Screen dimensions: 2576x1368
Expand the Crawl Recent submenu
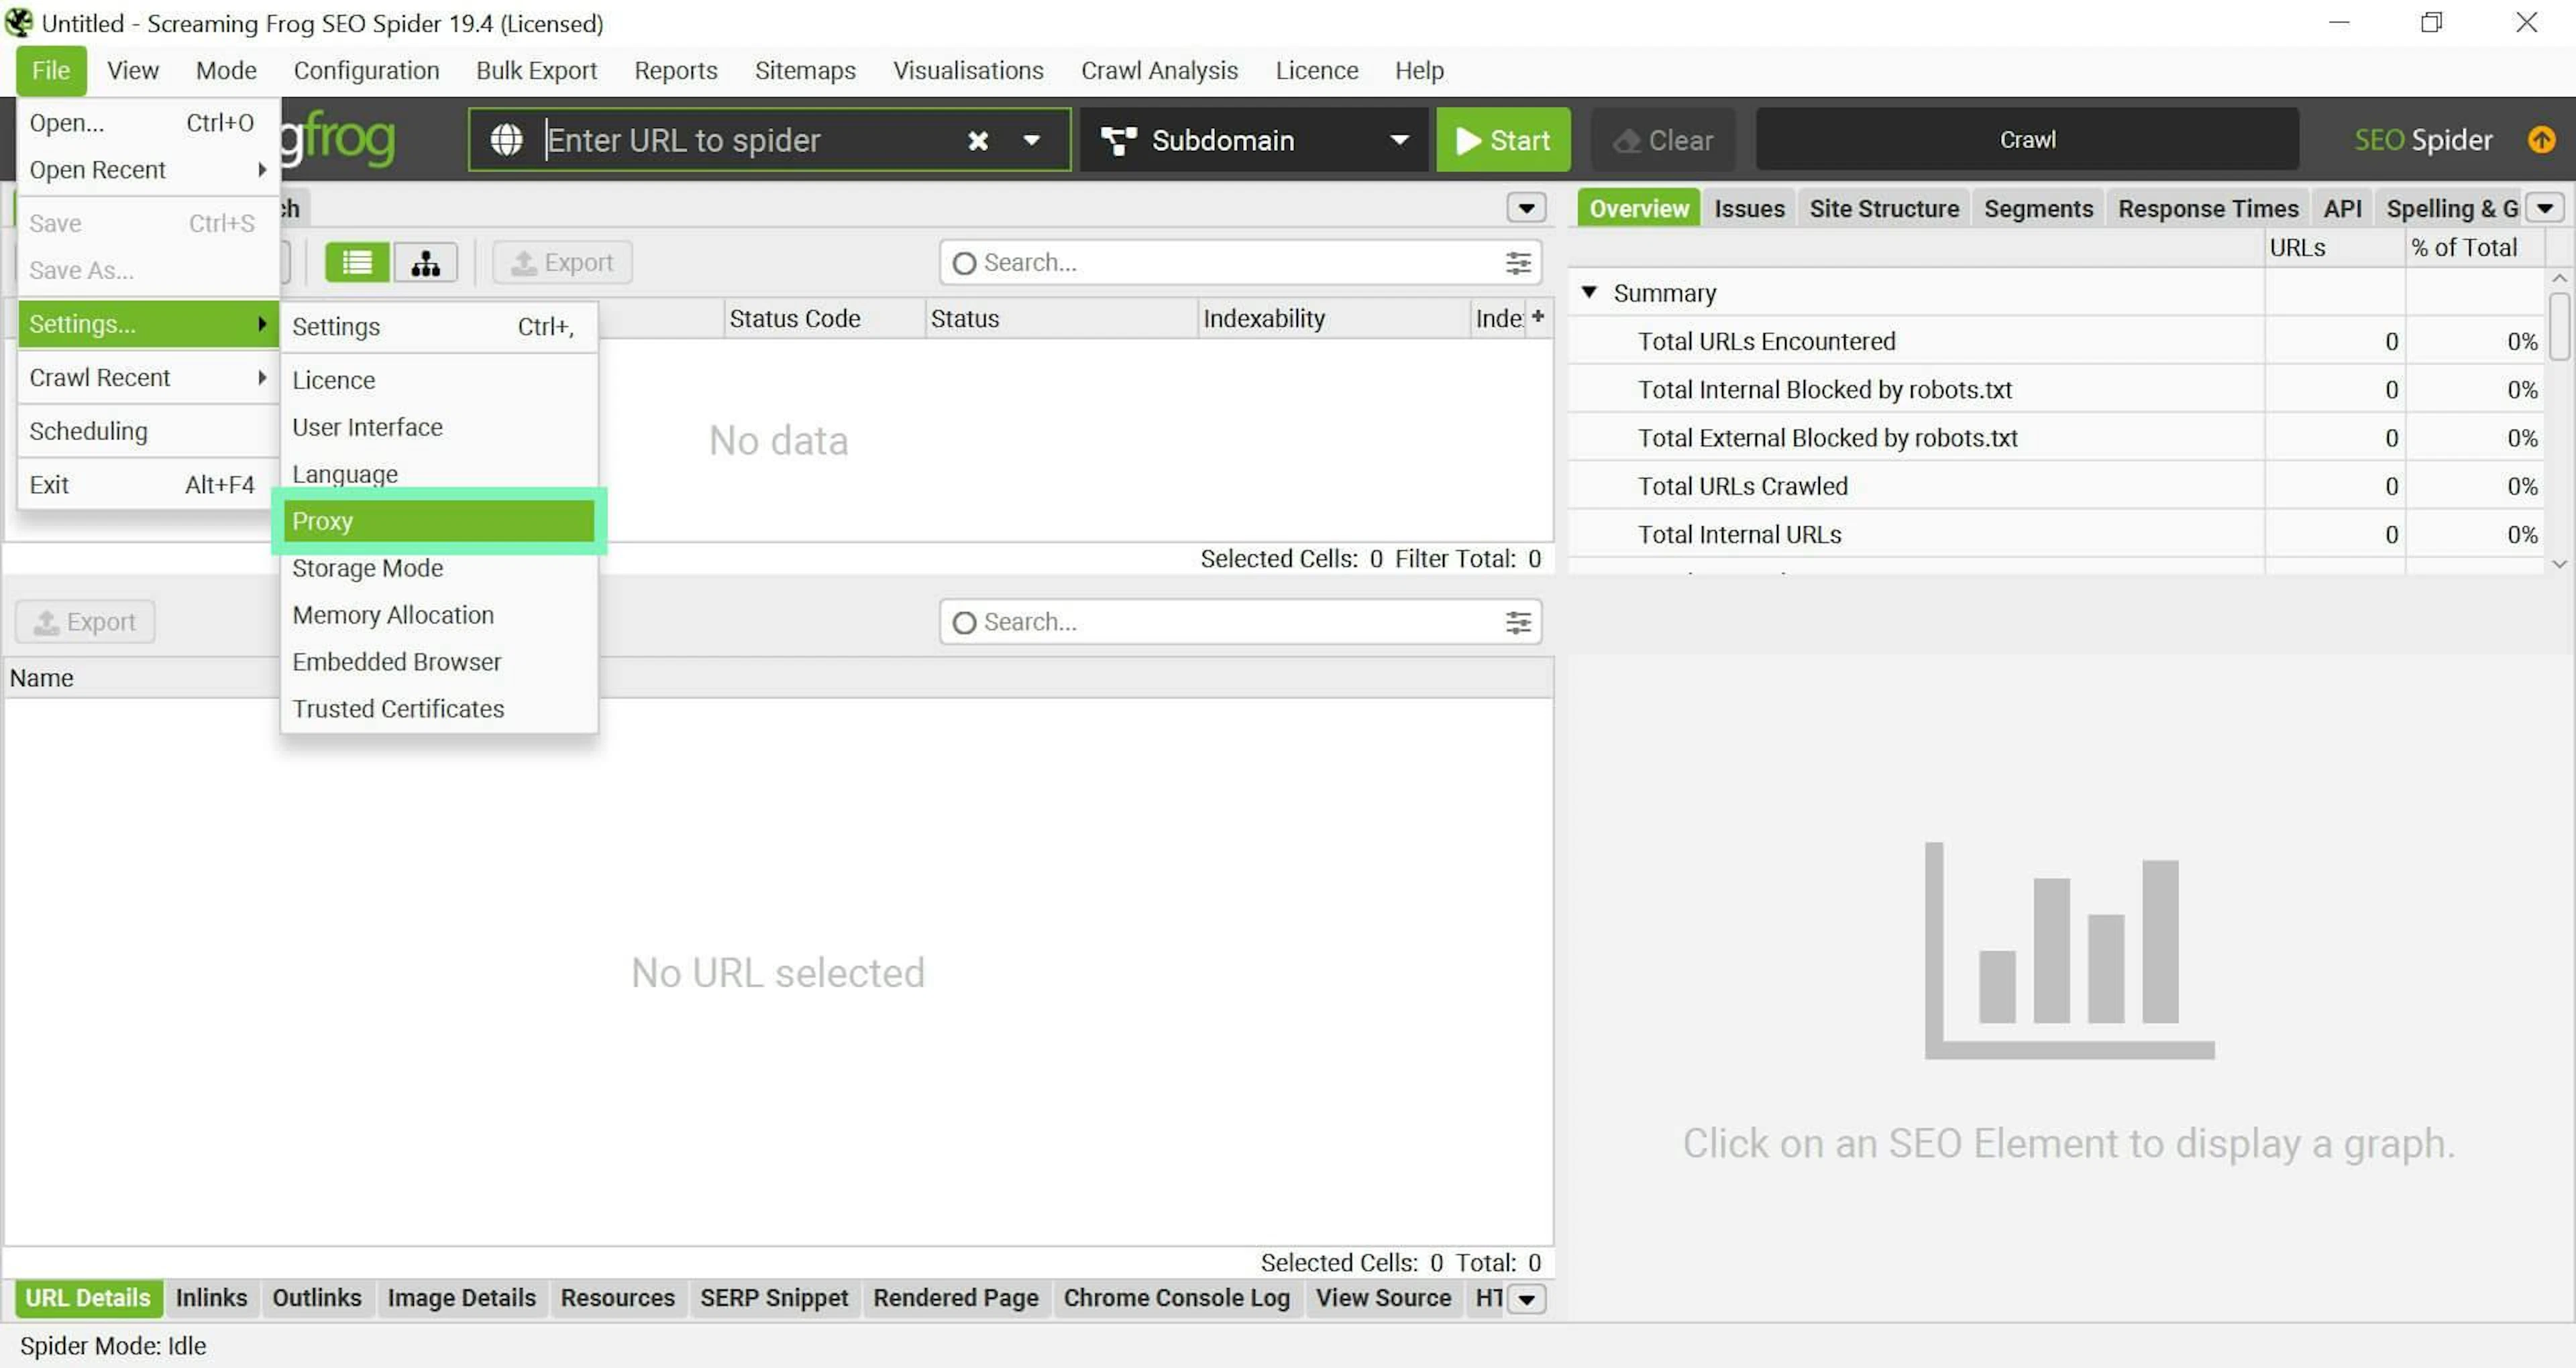[147, 378]
